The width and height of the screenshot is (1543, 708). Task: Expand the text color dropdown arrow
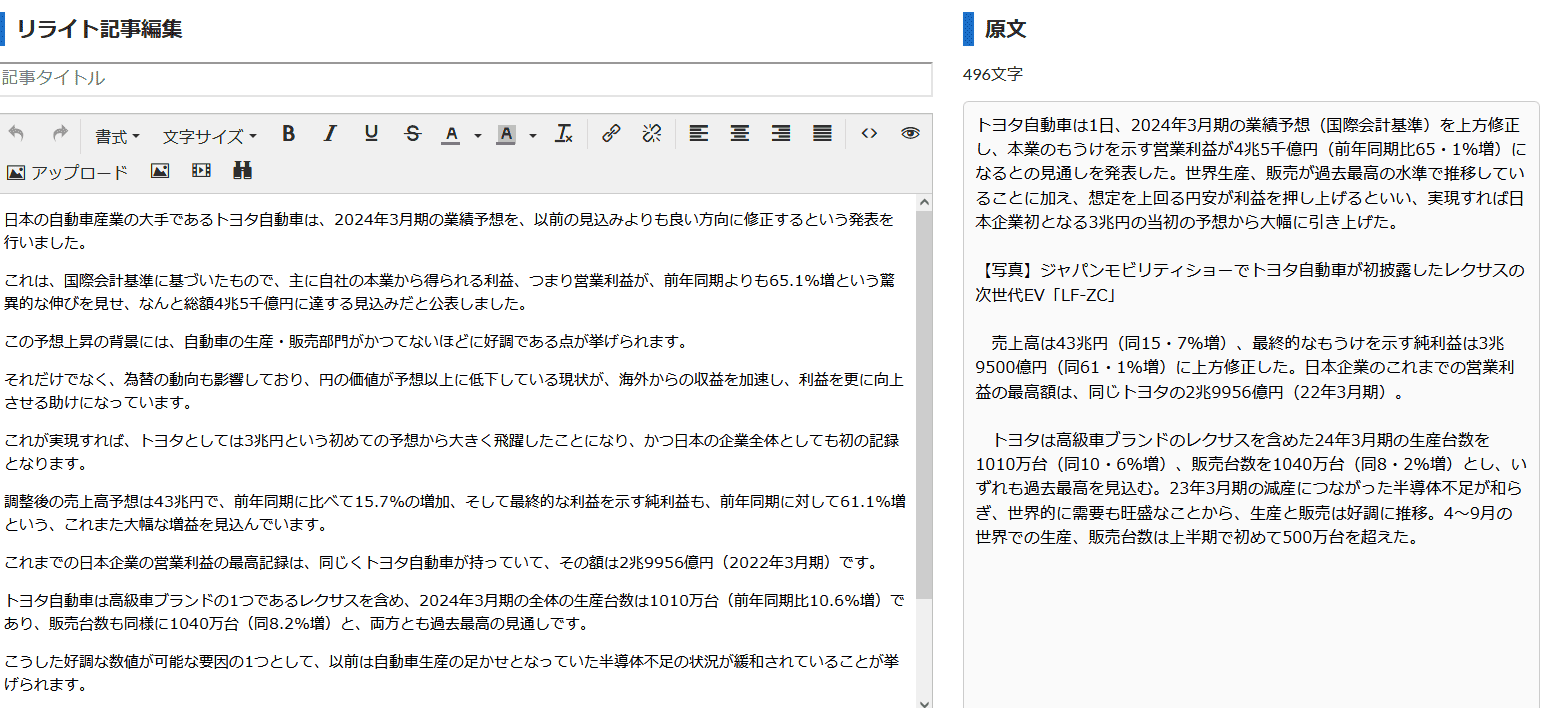point(478,135)
